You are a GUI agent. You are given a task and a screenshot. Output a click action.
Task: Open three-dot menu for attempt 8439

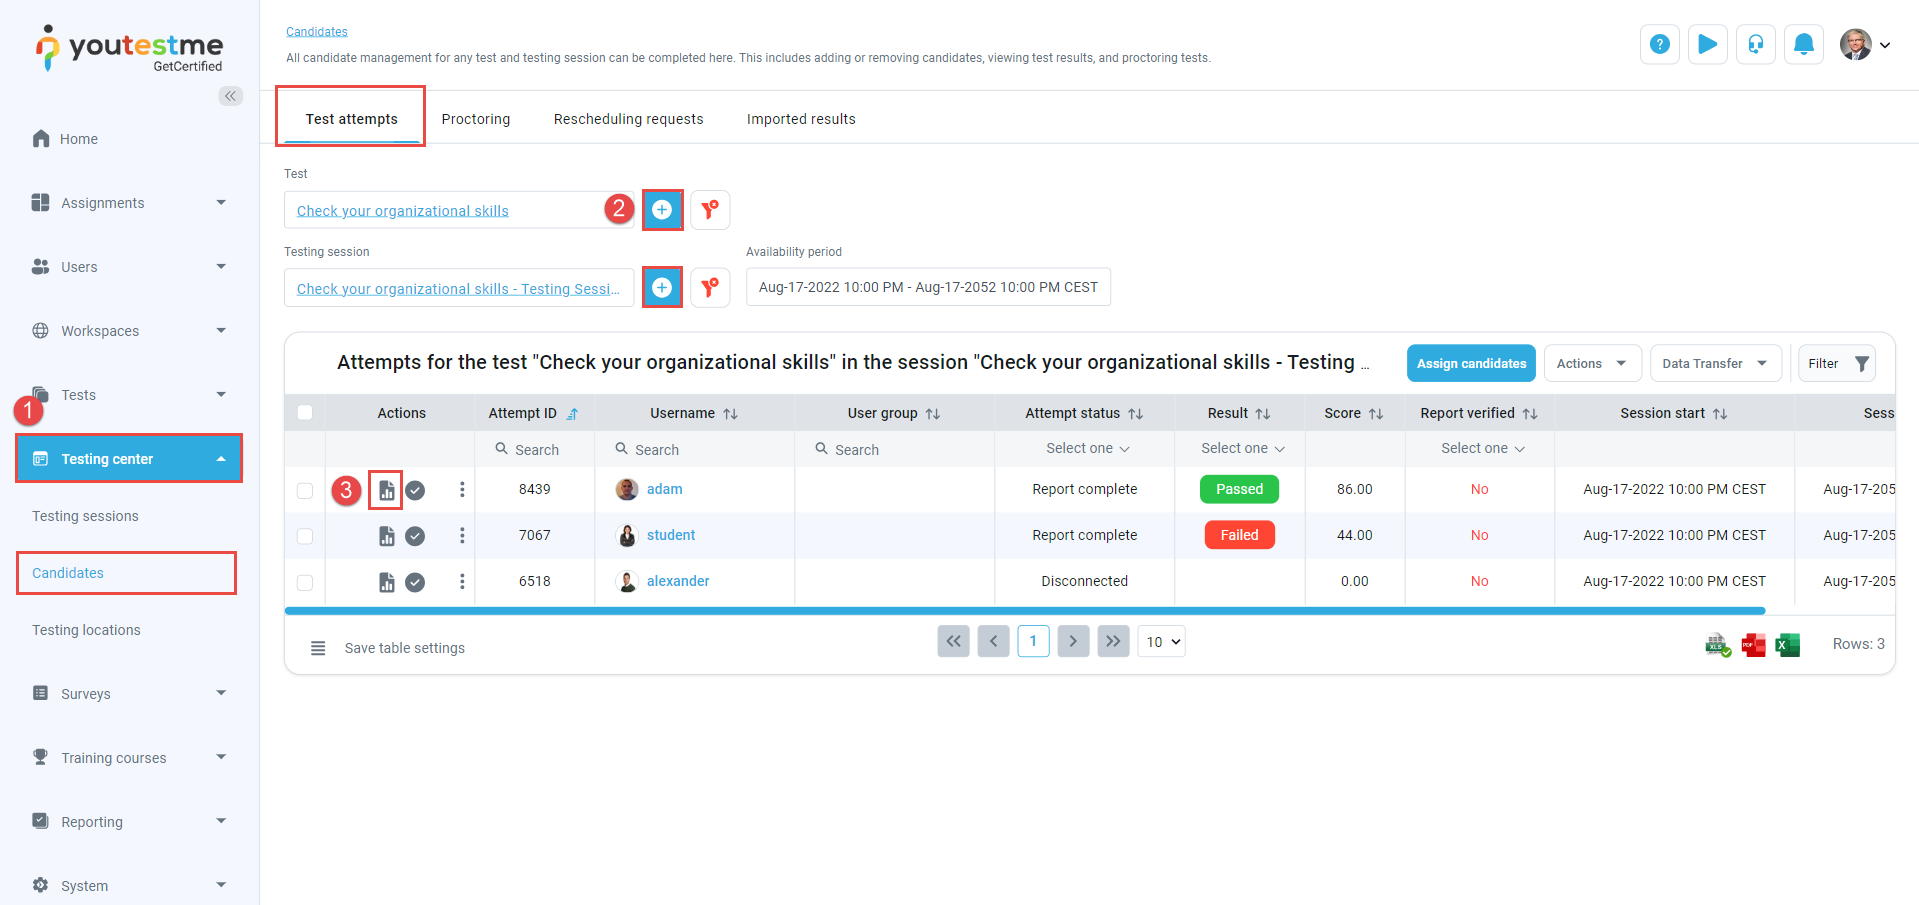click(462, 489)
